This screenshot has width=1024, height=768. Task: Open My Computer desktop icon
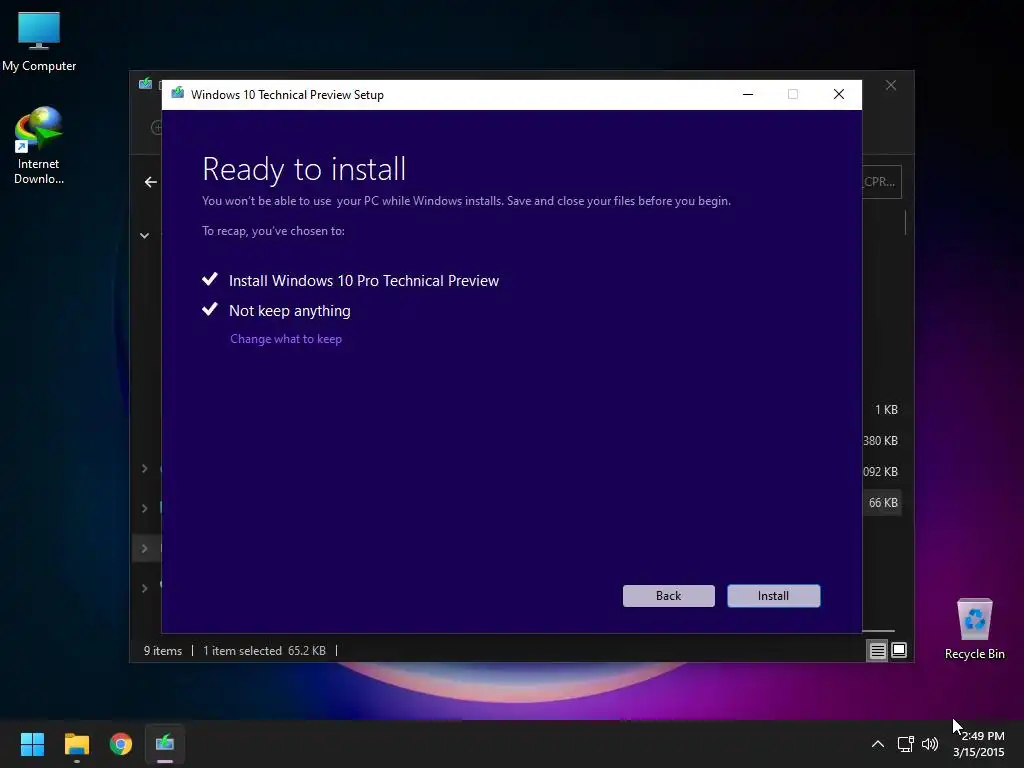point(39,41)
